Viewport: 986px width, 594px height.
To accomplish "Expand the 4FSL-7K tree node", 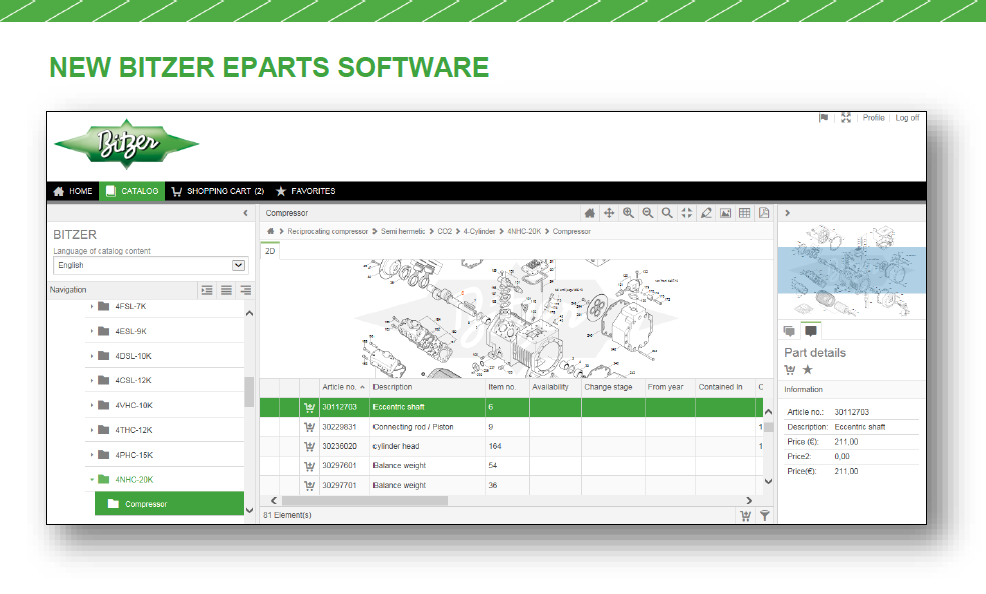I will 92,307.
